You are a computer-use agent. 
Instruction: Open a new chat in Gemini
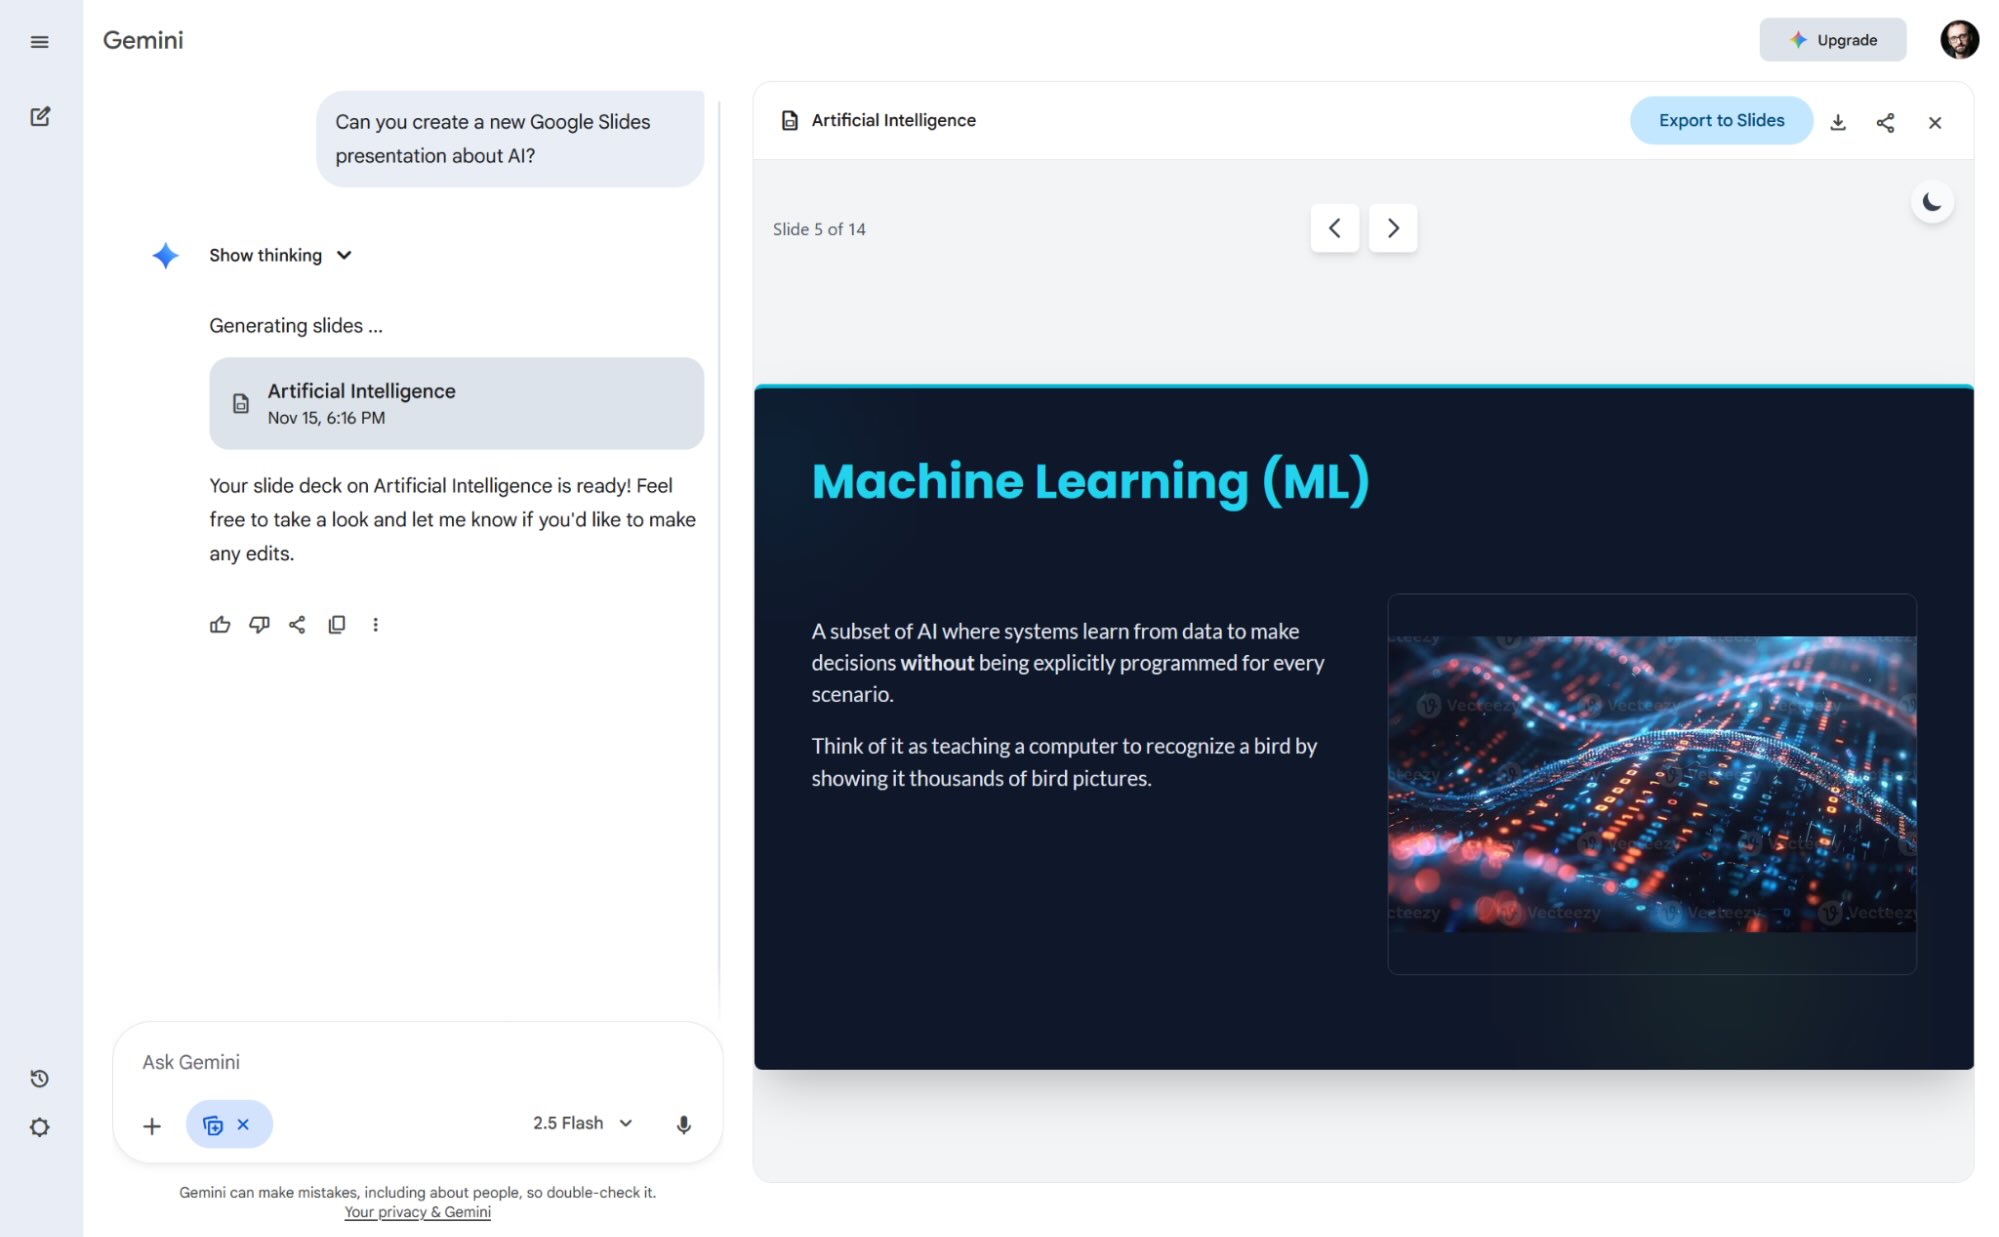[40, 117]
